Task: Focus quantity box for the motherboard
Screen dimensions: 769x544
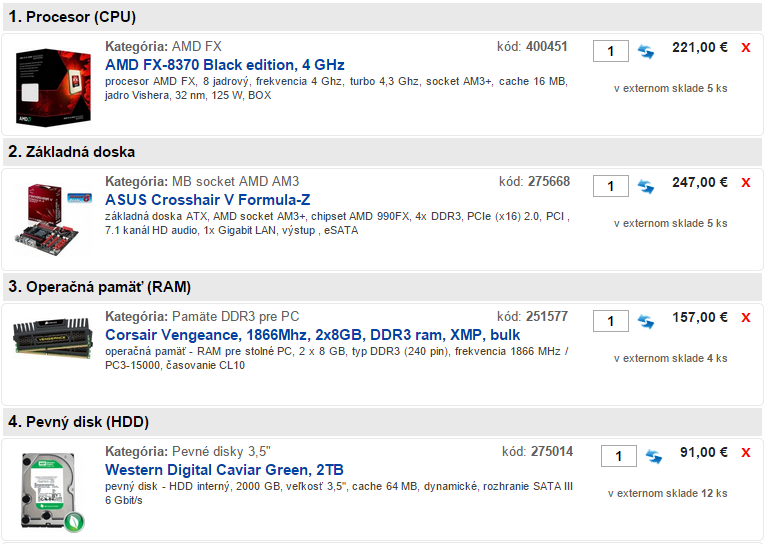Action: [610, 186]
